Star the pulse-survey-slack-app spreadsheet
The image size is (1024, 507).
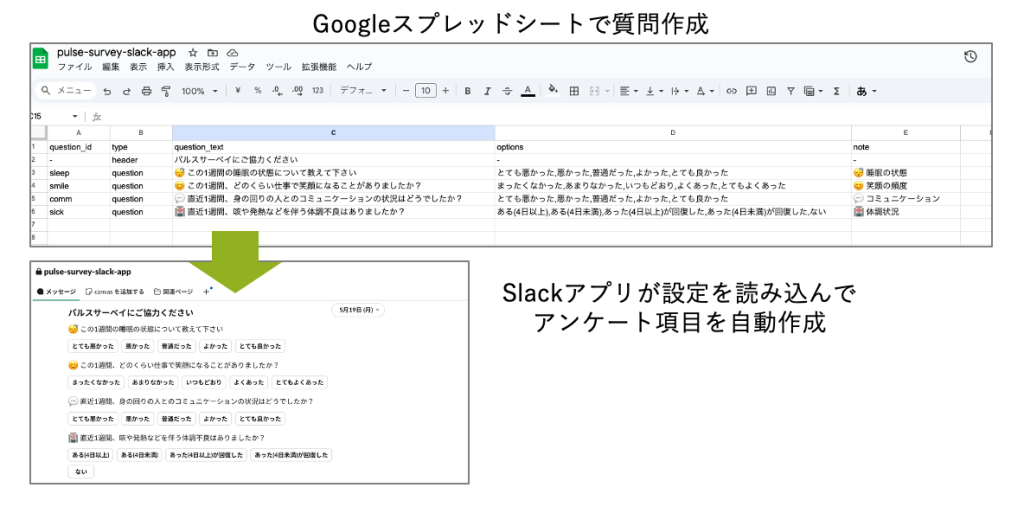[x=193, y=53]
